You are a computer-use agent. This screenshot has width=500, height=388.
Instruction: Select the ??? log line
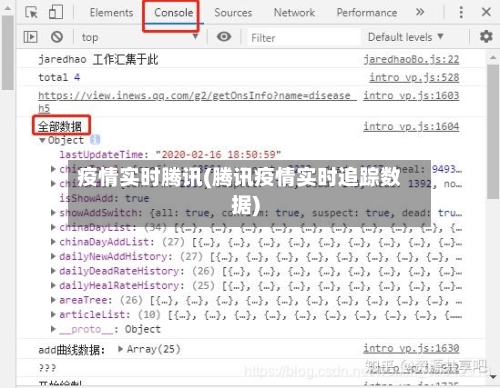pos(48,368)
